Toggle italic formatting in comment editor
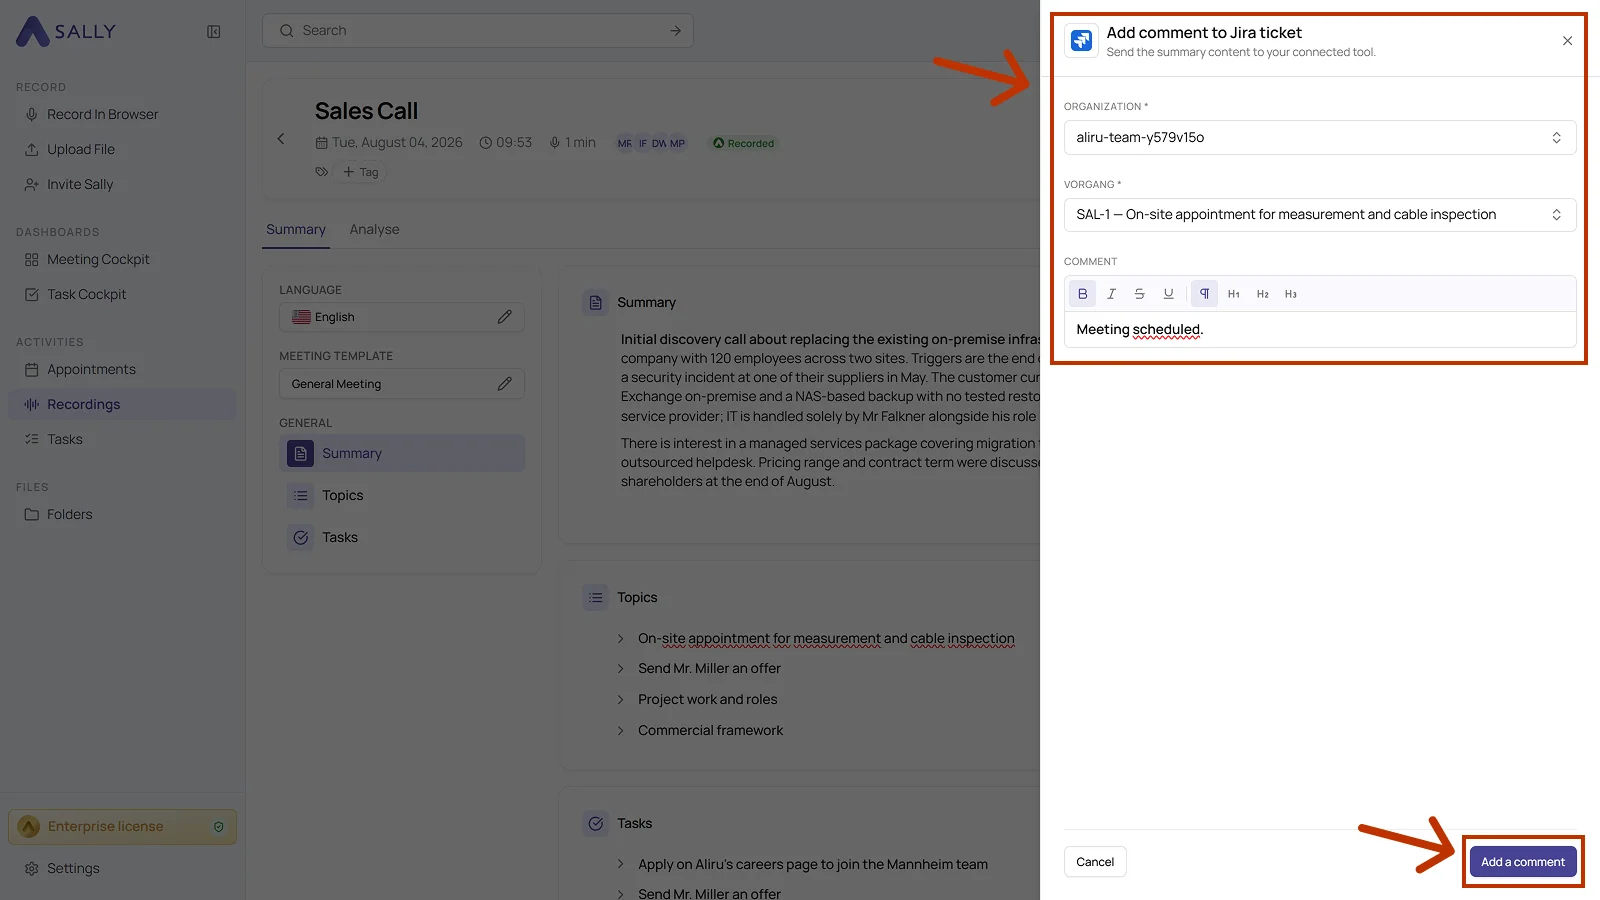 point(1111,294)
